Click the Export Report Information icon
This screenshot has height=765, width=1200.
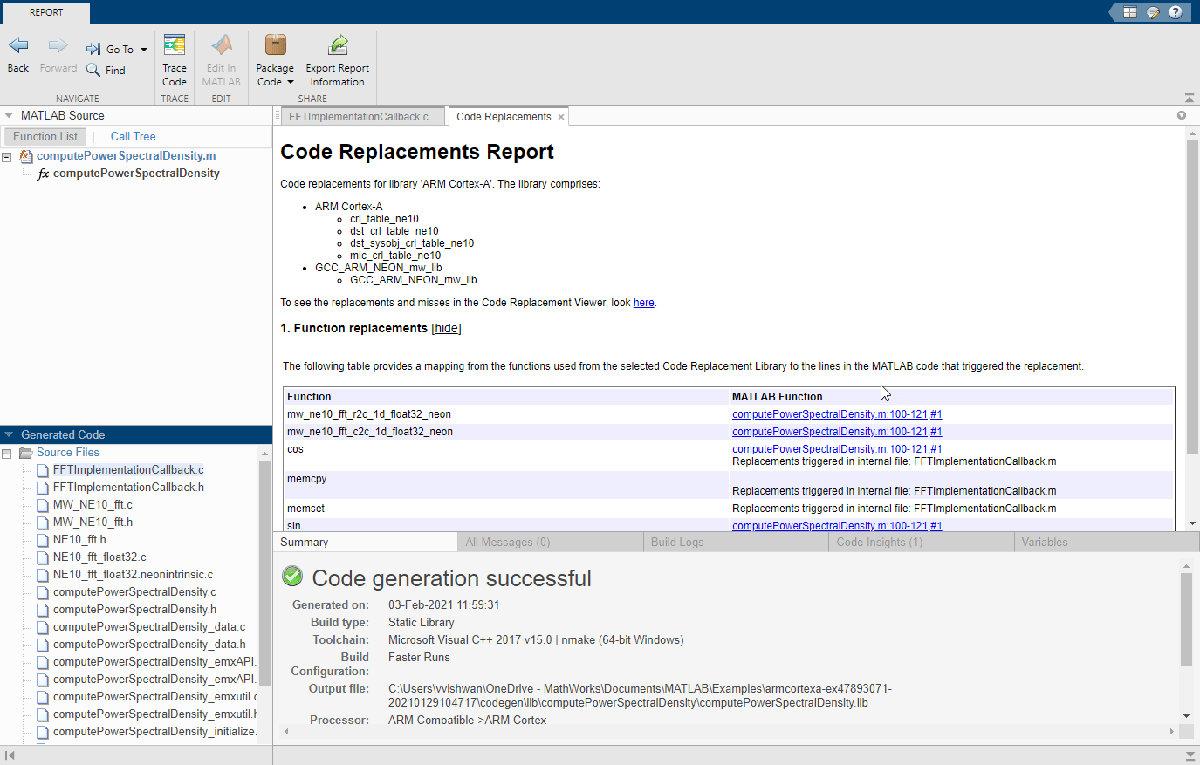(x=338, y=46)
